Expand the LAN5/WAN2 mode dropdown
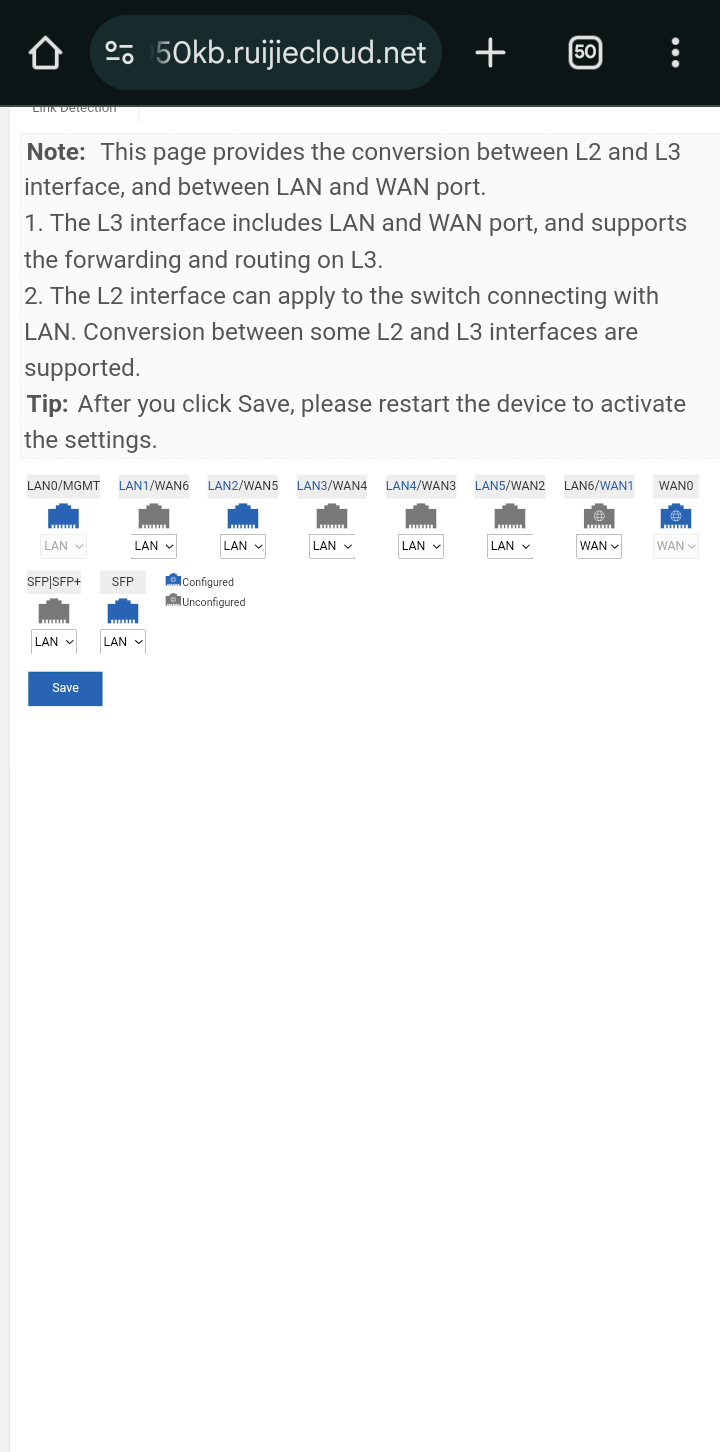The width and height of the screenshot is (720, 1452). pos(510,546)
